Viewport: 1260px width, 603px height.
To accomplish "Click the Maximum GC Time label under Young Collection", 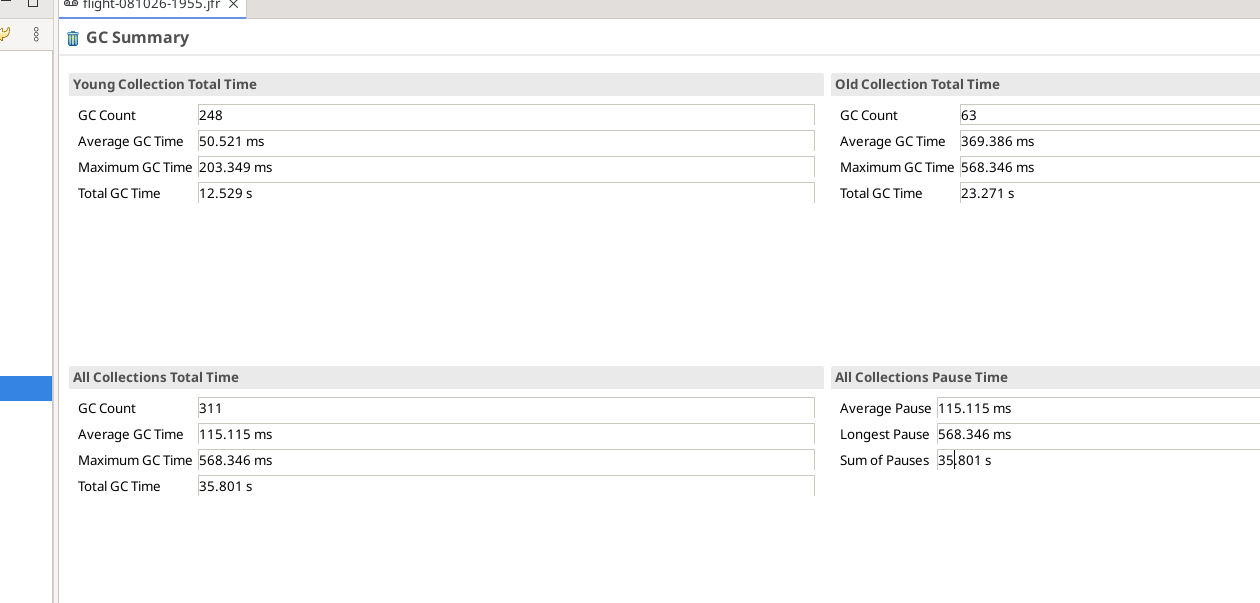I will pyautogui.click(x=135, y=167).
